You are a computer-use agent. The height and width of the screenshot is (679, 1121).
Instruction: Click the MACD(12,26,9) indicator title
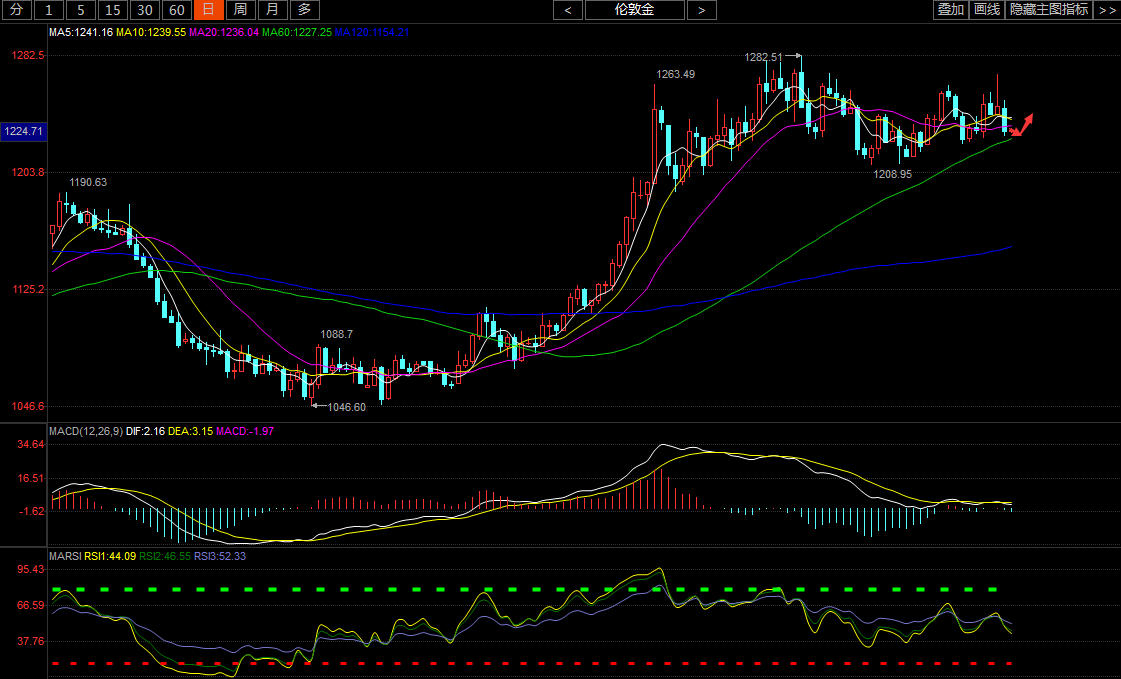(86, 431)
